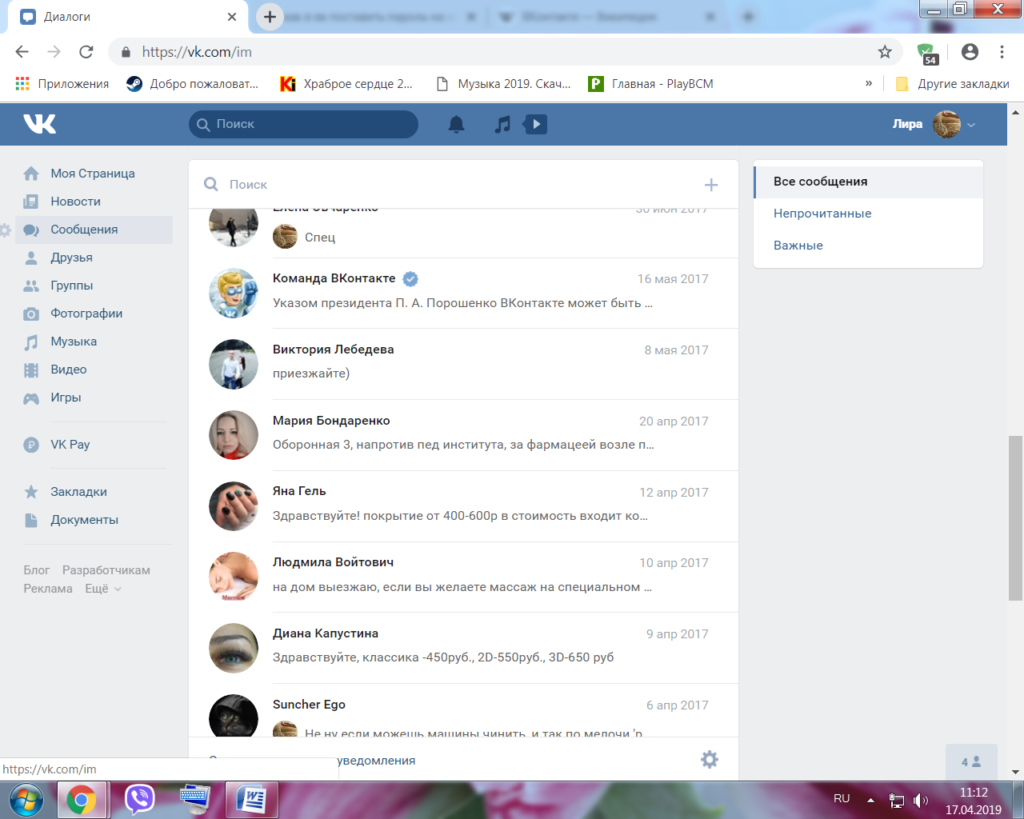Open Chrome three-dot menu
The image size is (1024, 819).
1002,52
